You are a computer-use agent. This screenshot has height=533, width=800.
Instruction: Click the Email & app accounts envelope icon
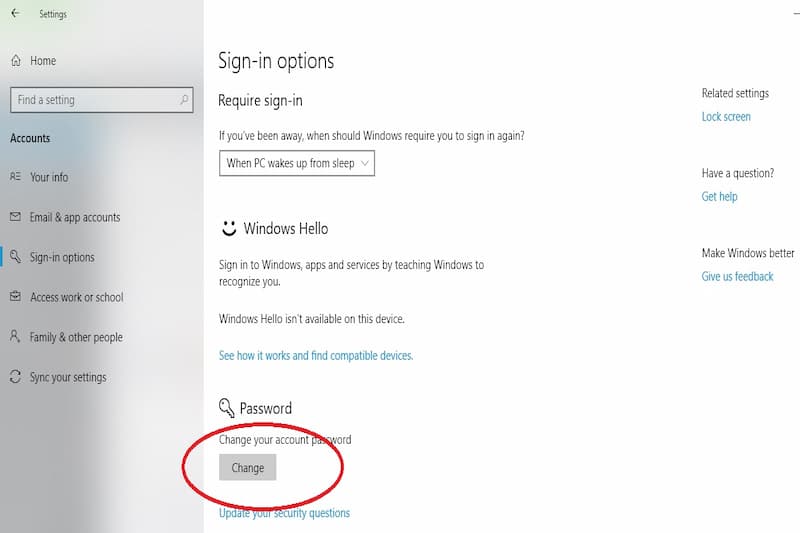(15, 217)
